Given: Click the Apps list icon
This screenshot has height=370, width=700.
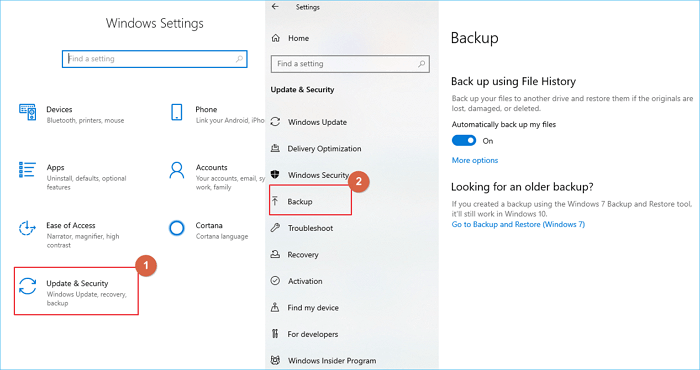Looking at the screenshot, I should pyautogui.click(x=27, y=170).
